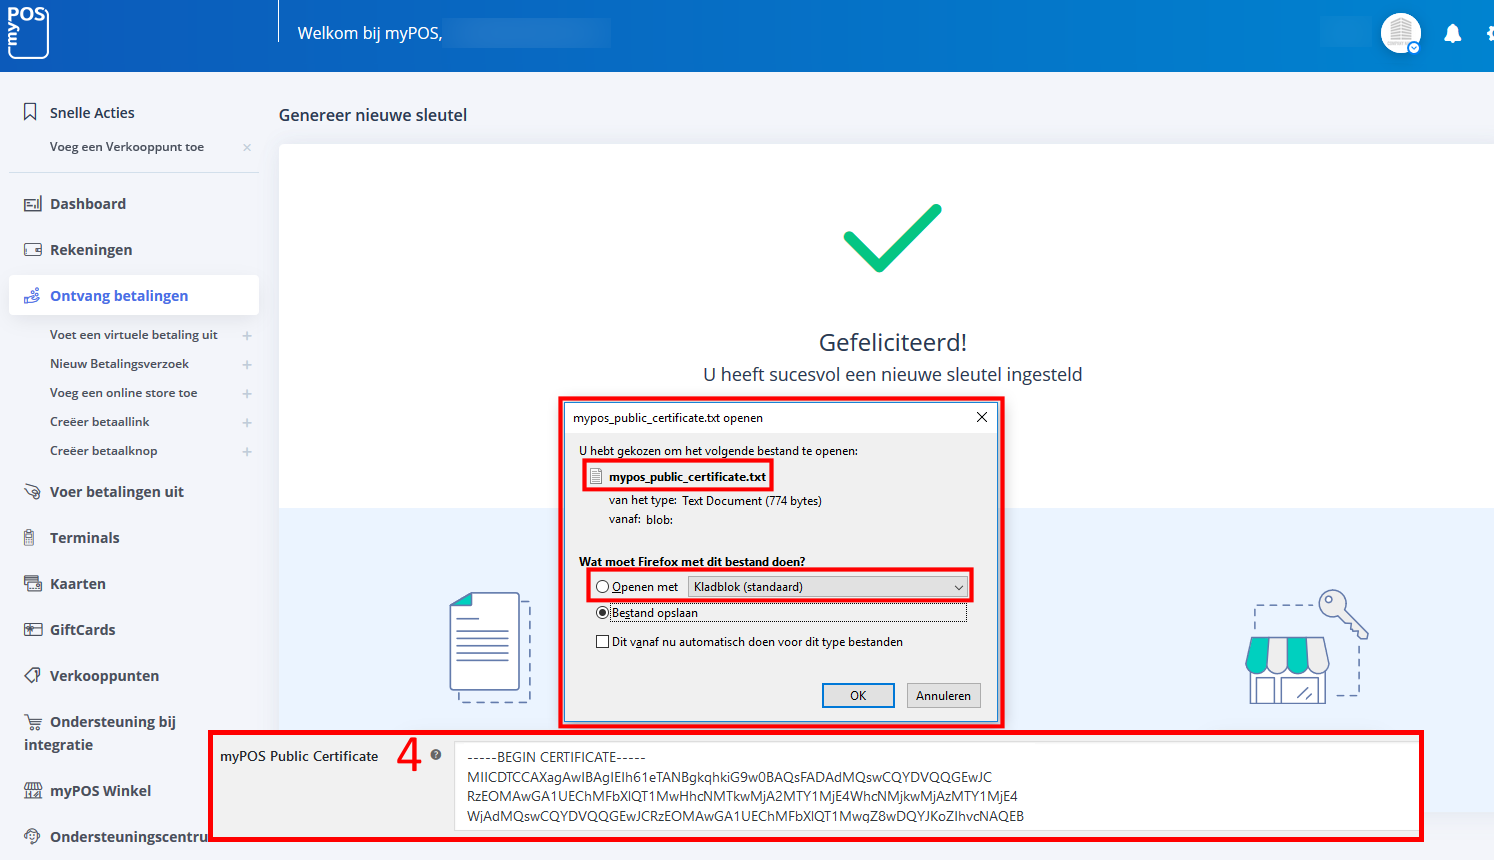
Task: Open the Rekeningen menu item
Action: pos(90,250)
